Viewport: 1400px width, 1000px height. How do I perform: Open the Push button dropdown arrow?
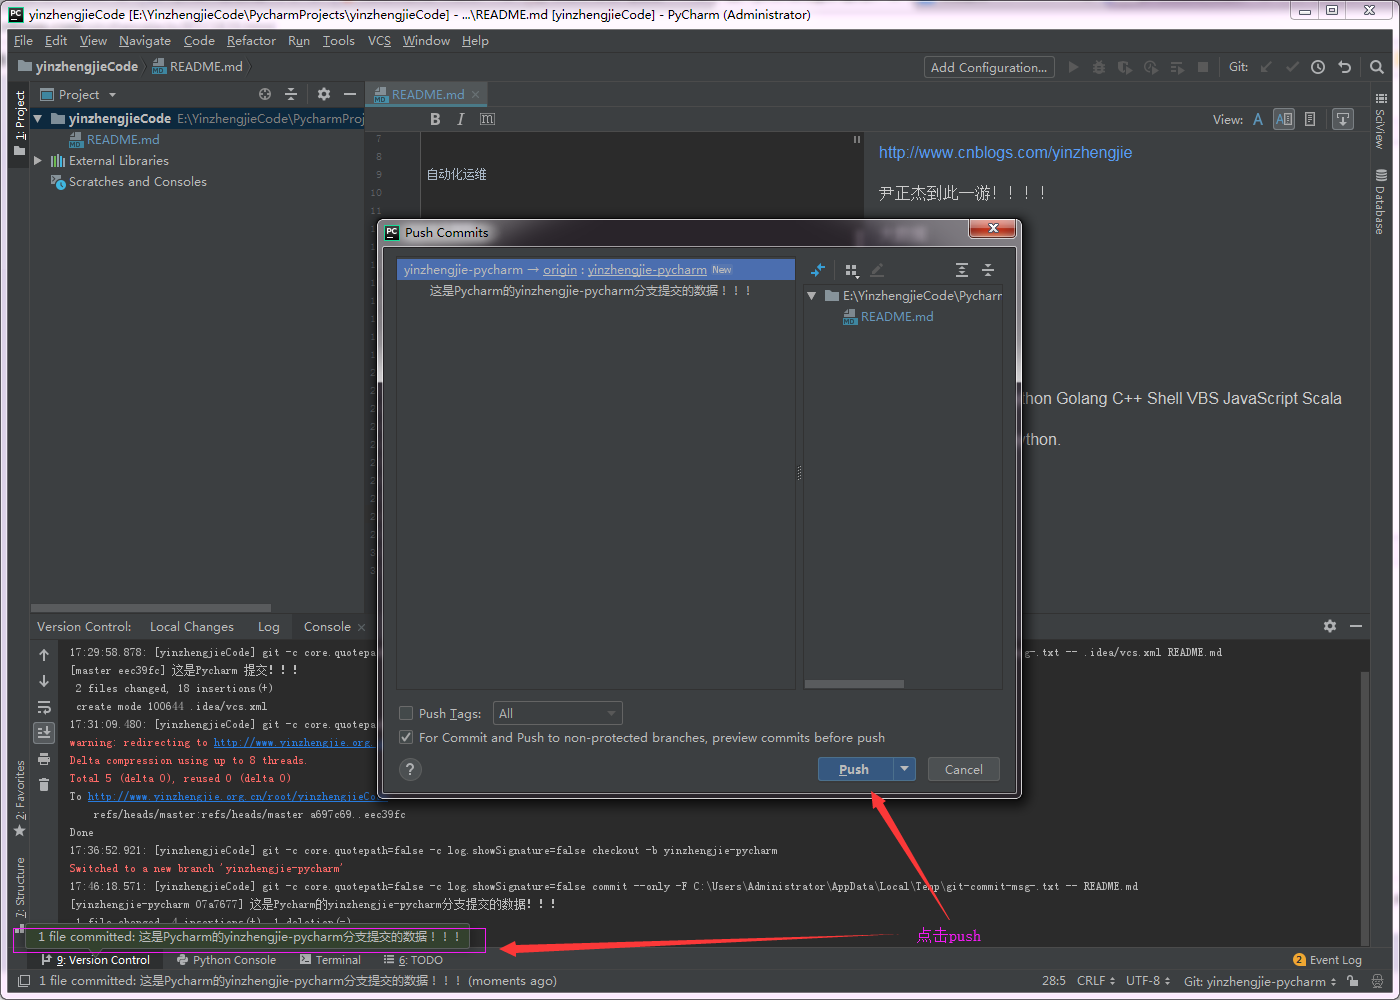tap(903, 769)
